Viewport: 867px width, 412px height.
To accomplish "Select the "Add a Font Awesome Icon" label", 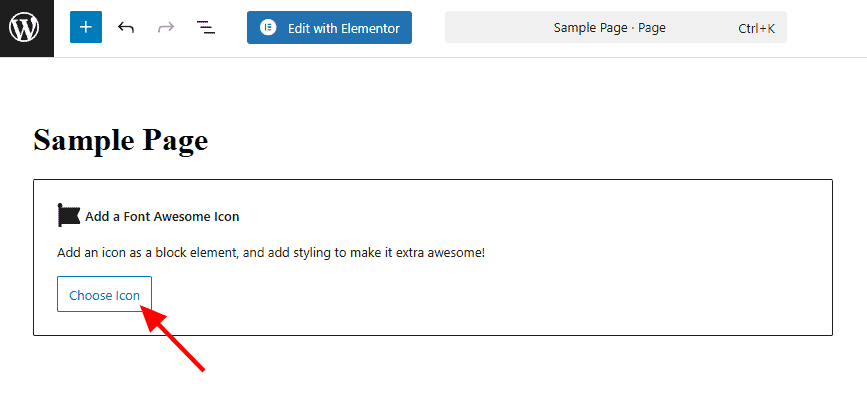I will [x=162, y=216].
